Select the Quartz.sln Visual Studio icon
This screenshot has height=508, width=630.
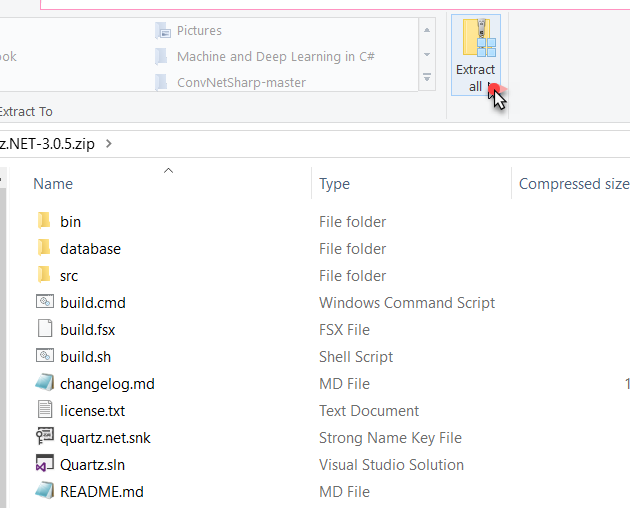[45, 463]
